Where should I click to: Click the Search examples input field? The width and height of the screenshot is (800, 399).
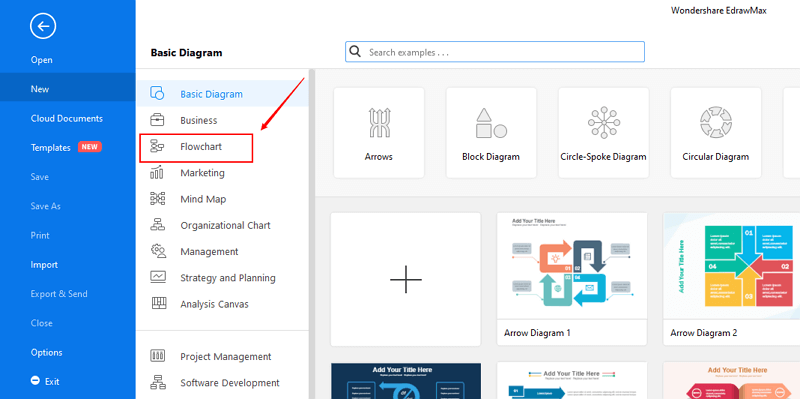[x=495, y=52]
